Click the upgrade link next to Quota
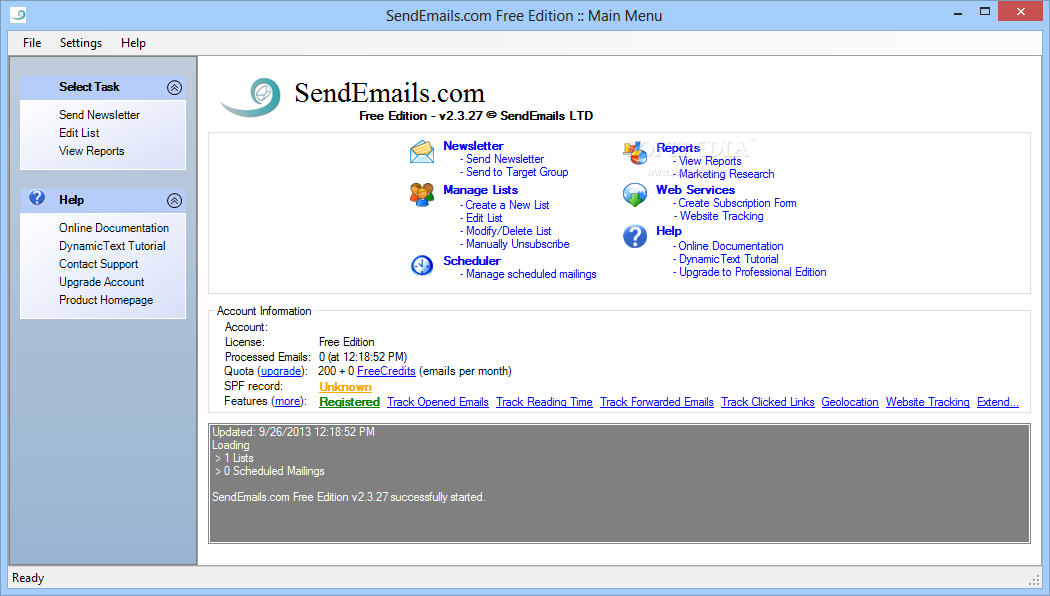1050x596 pixels. pos(281,371)
